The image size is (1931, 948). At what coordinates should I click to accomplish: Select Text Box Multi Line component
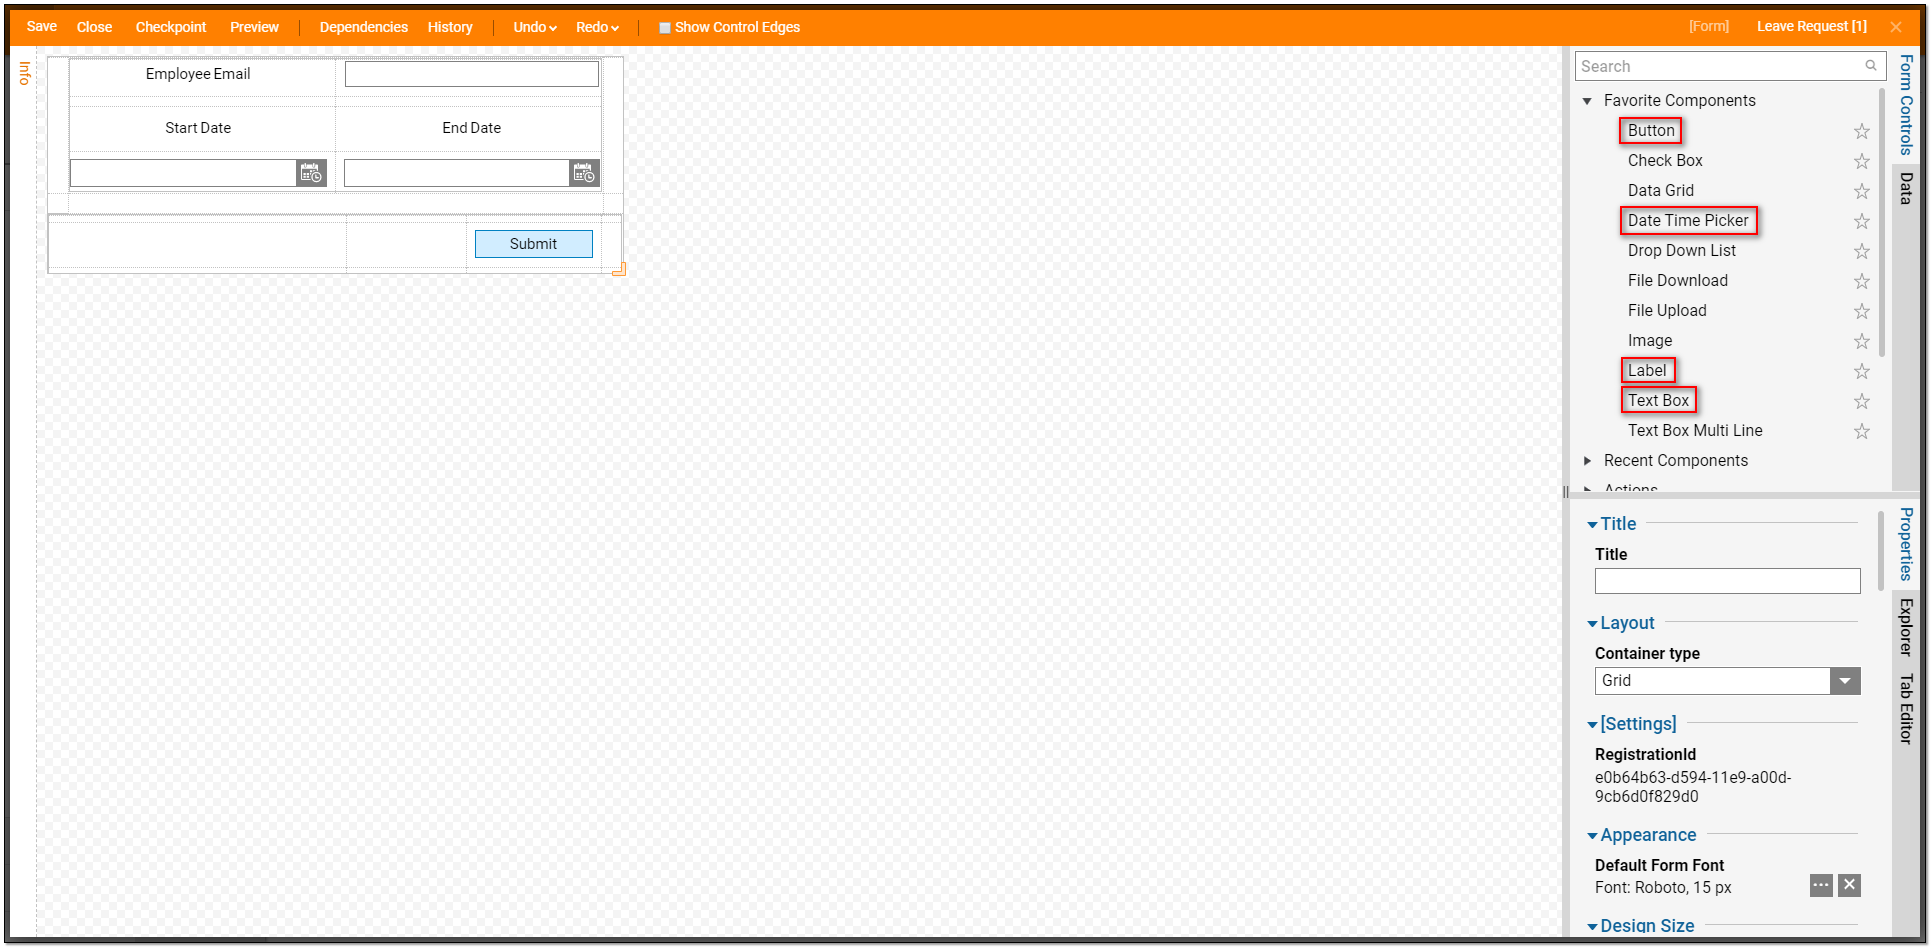[1695, 431]
